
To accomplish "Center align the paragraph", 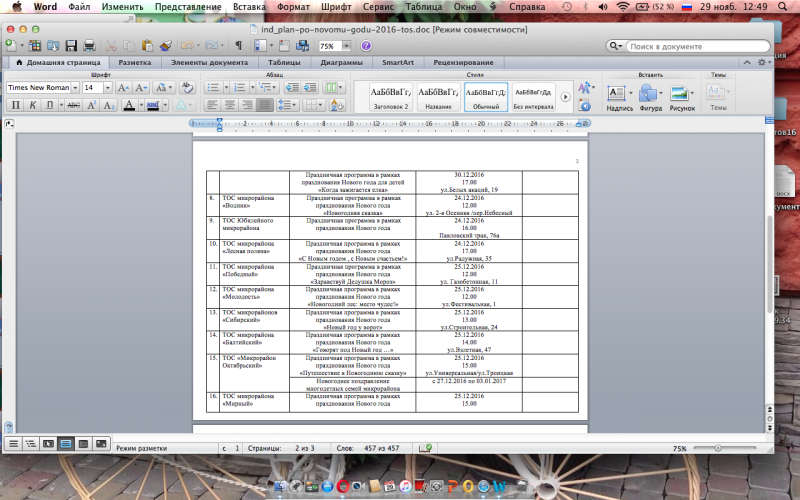I will tap(229, 105).
